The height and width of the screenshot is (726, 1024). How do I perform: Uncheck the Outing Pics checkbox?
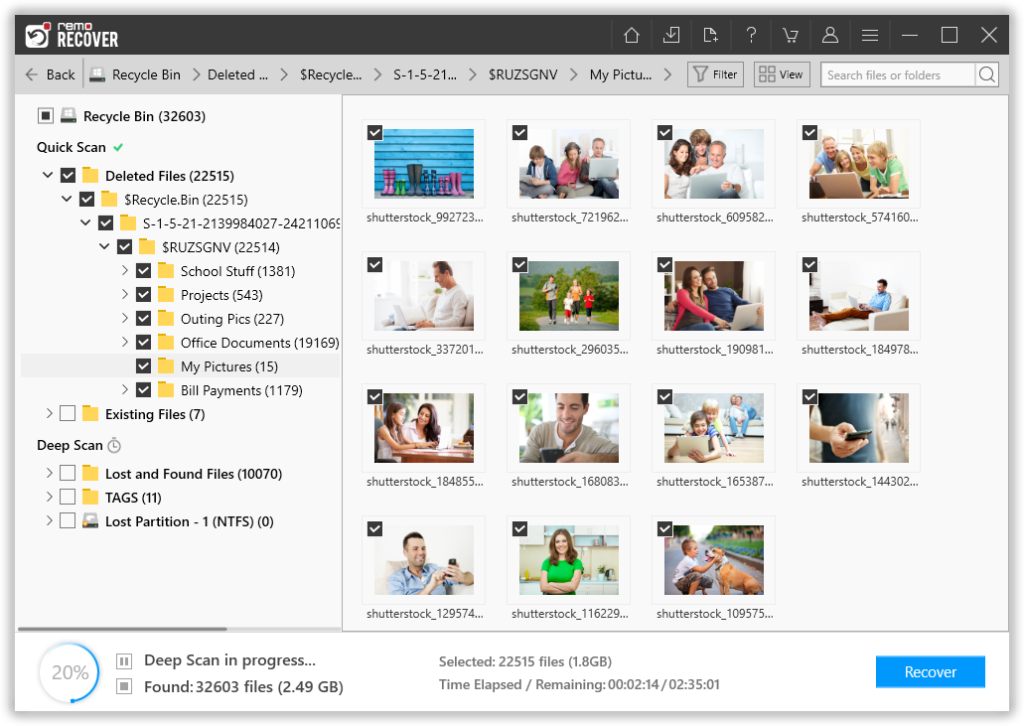pos(144,319)
